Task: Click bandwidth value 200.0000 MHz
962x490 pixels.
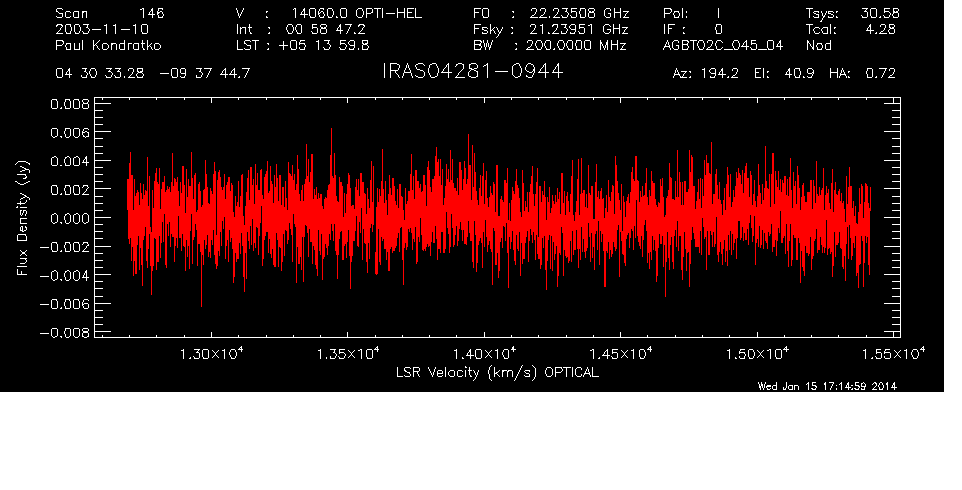Action: [x=576, y=45]
